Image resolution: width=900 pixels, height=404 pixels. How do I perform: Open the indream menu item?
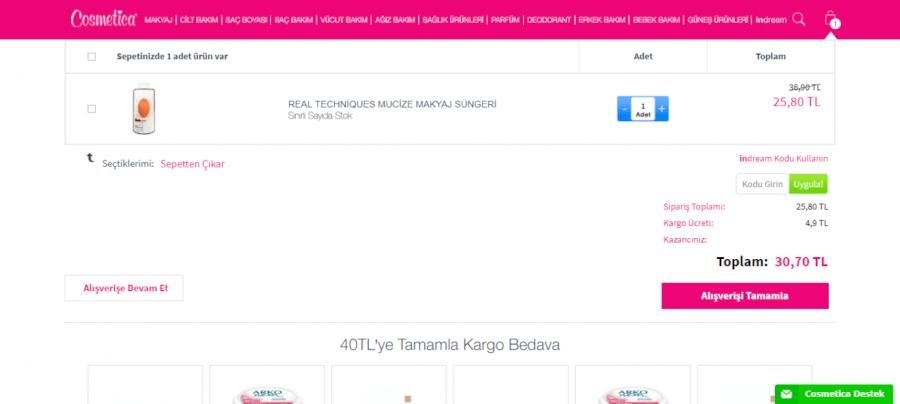(771, 20)
